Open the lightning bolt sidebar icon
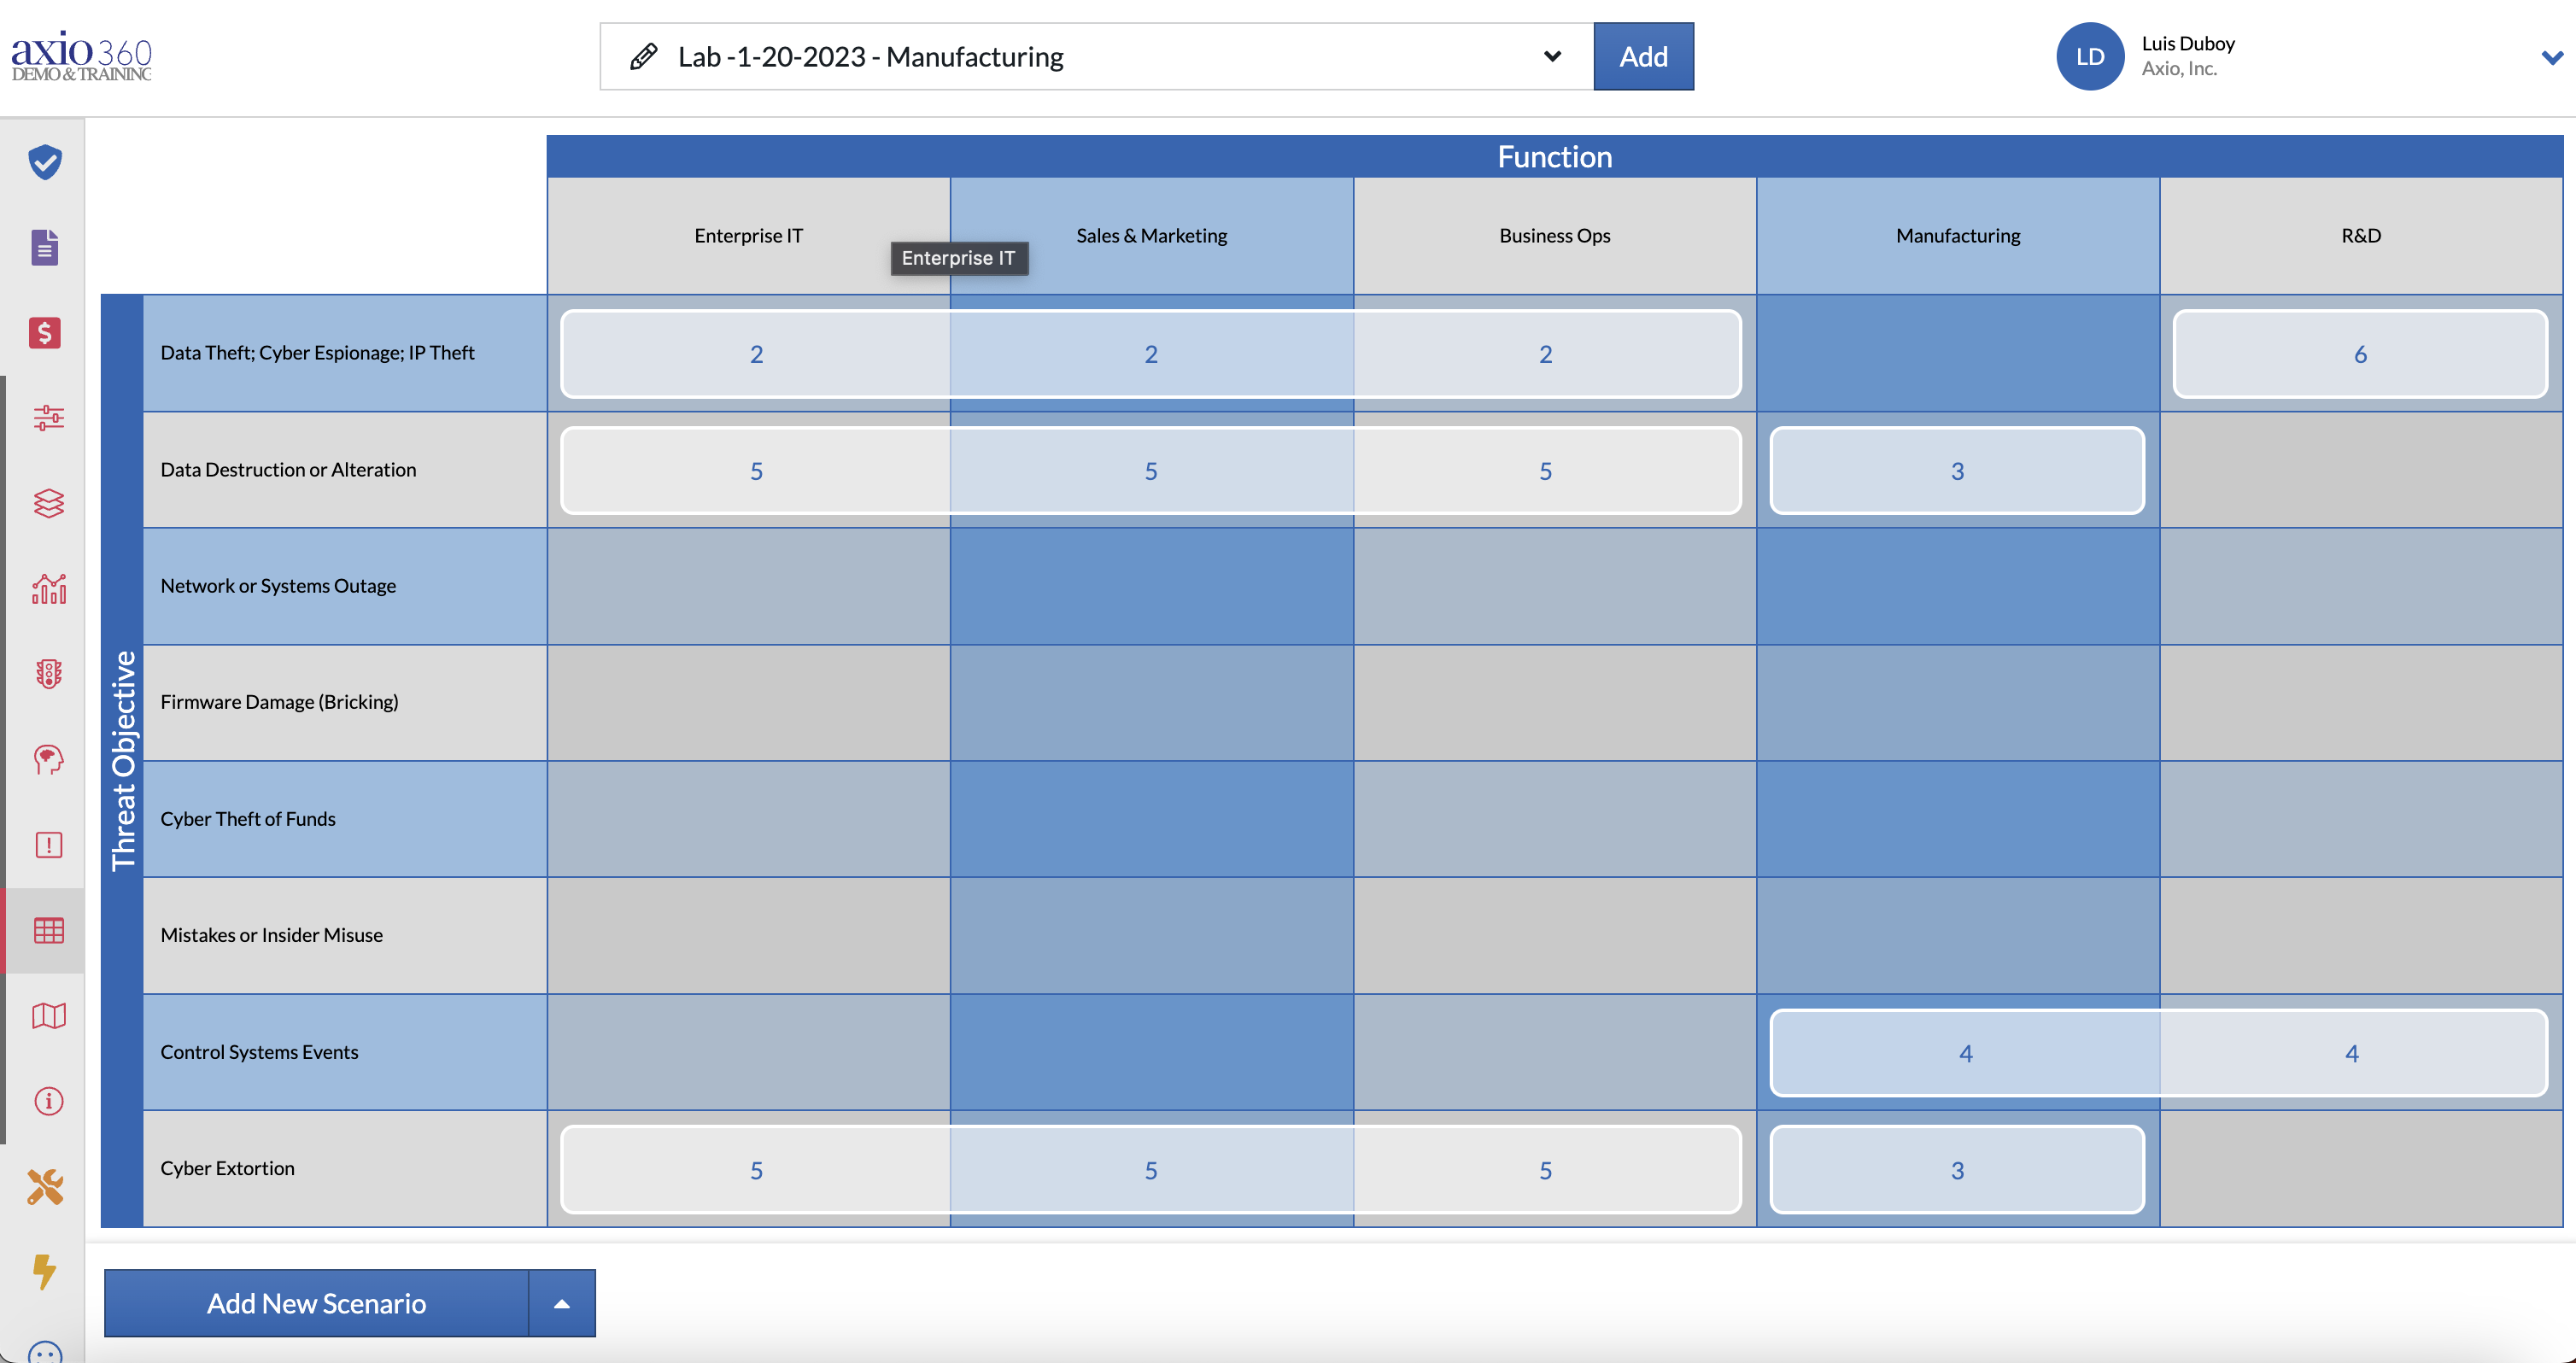The height and width of the screenshot is (1363, 2576). (45, 1272)
